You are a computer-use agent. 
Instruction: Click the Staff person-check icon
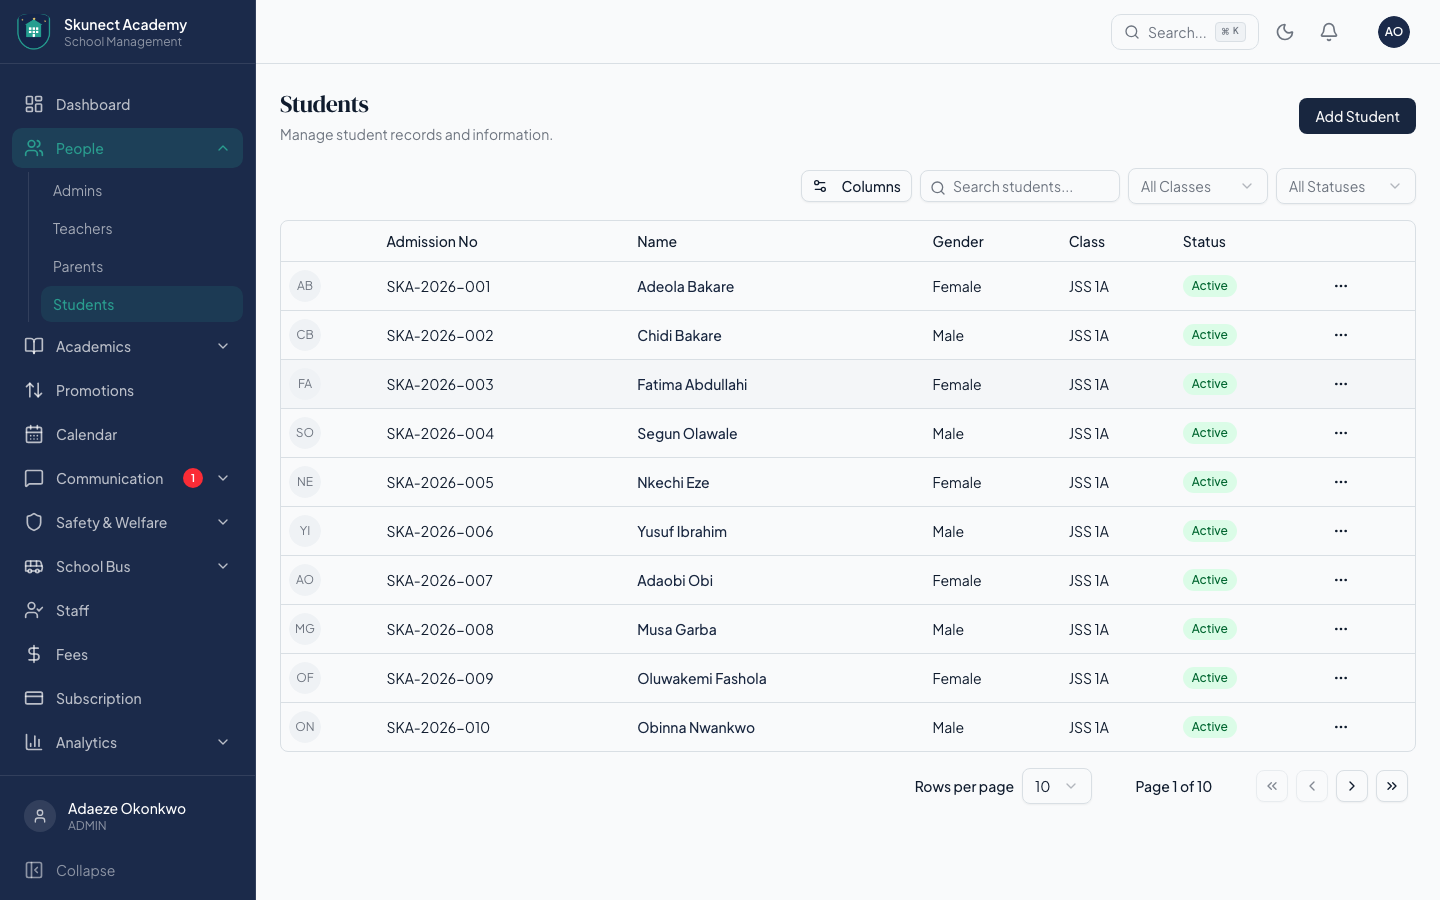coord(34,610)
